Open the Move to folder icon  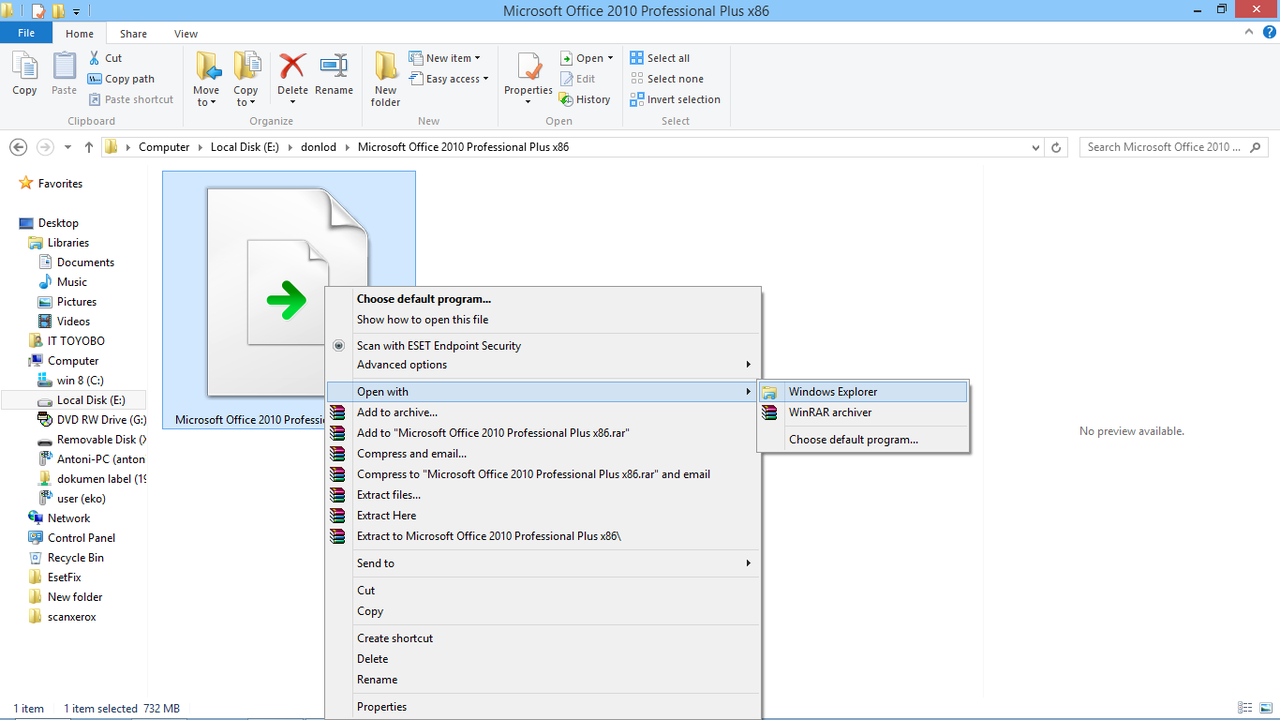(207, 67)
